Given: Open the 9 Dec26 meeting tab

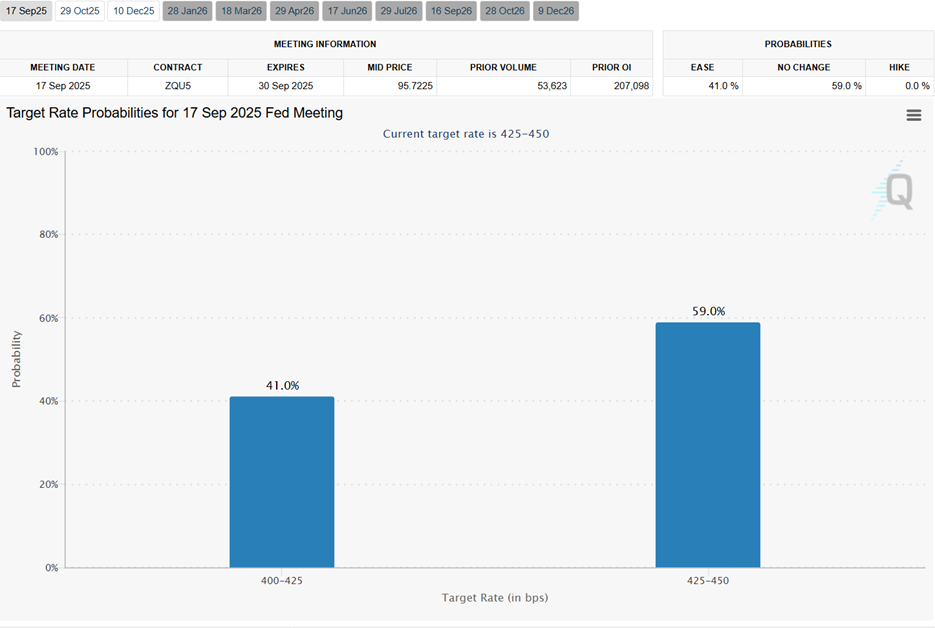Looking at the screenshot, I should [x=556, y=11].
